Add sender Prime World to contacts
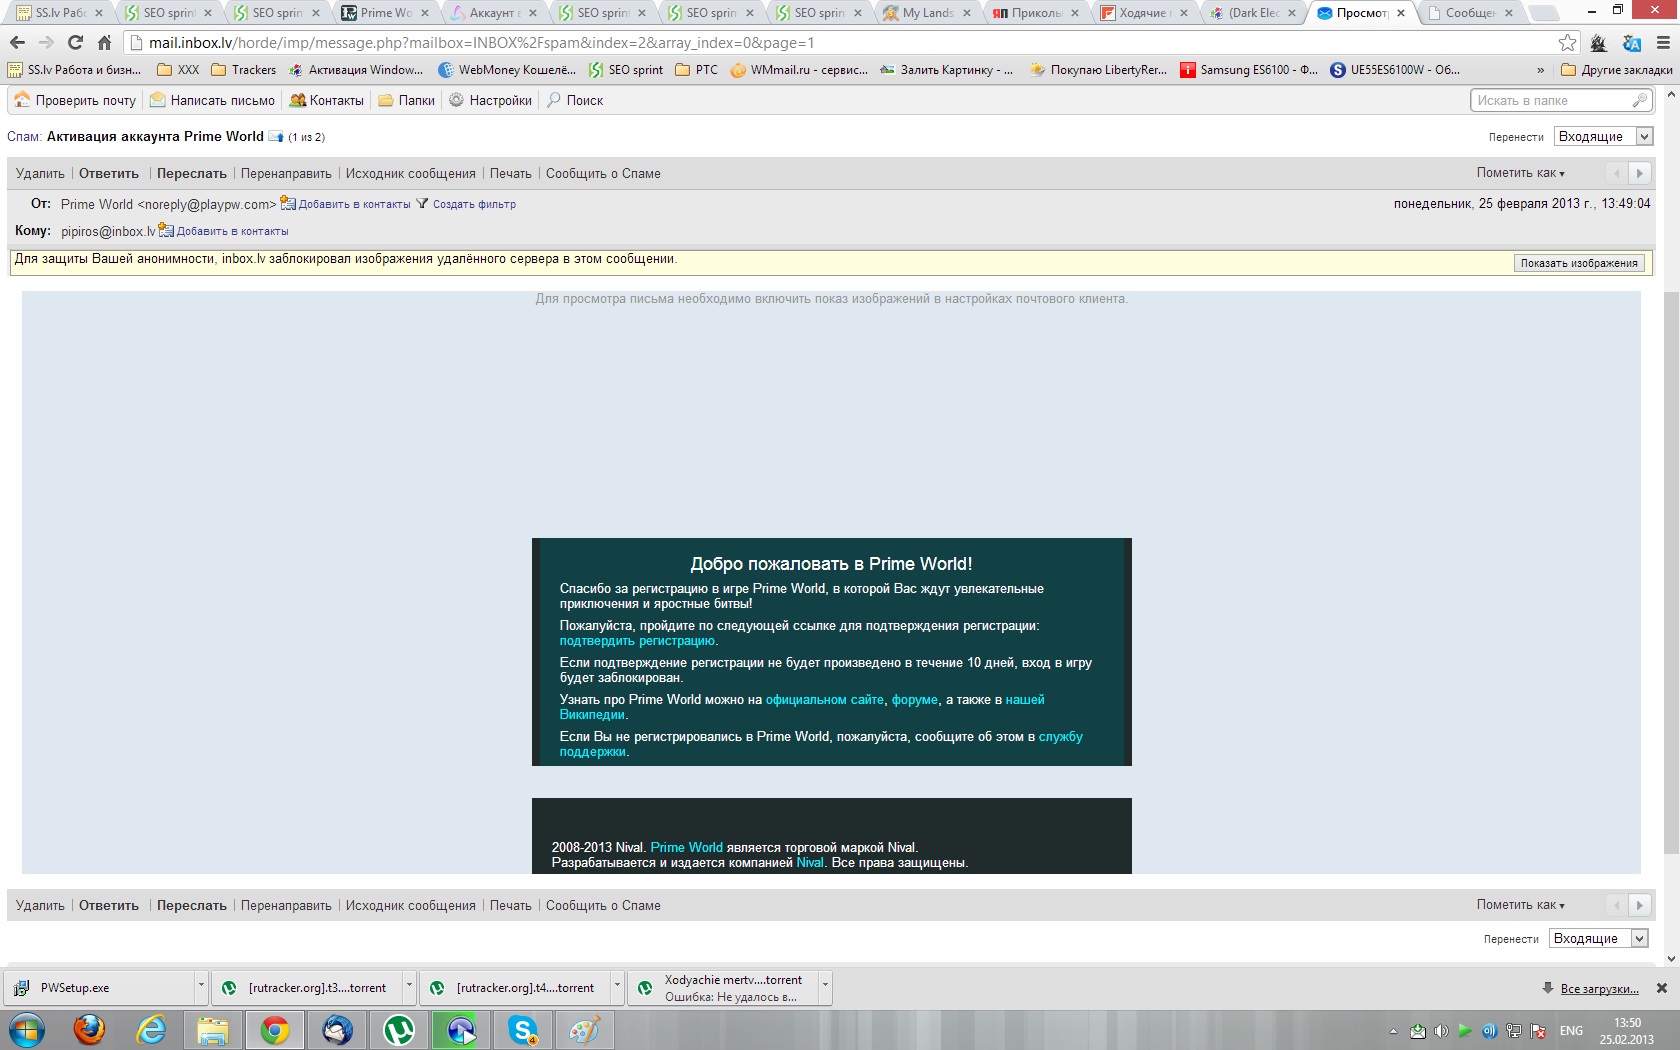The height and width of the screenshot is (1050, 1680). pos(346,204)
